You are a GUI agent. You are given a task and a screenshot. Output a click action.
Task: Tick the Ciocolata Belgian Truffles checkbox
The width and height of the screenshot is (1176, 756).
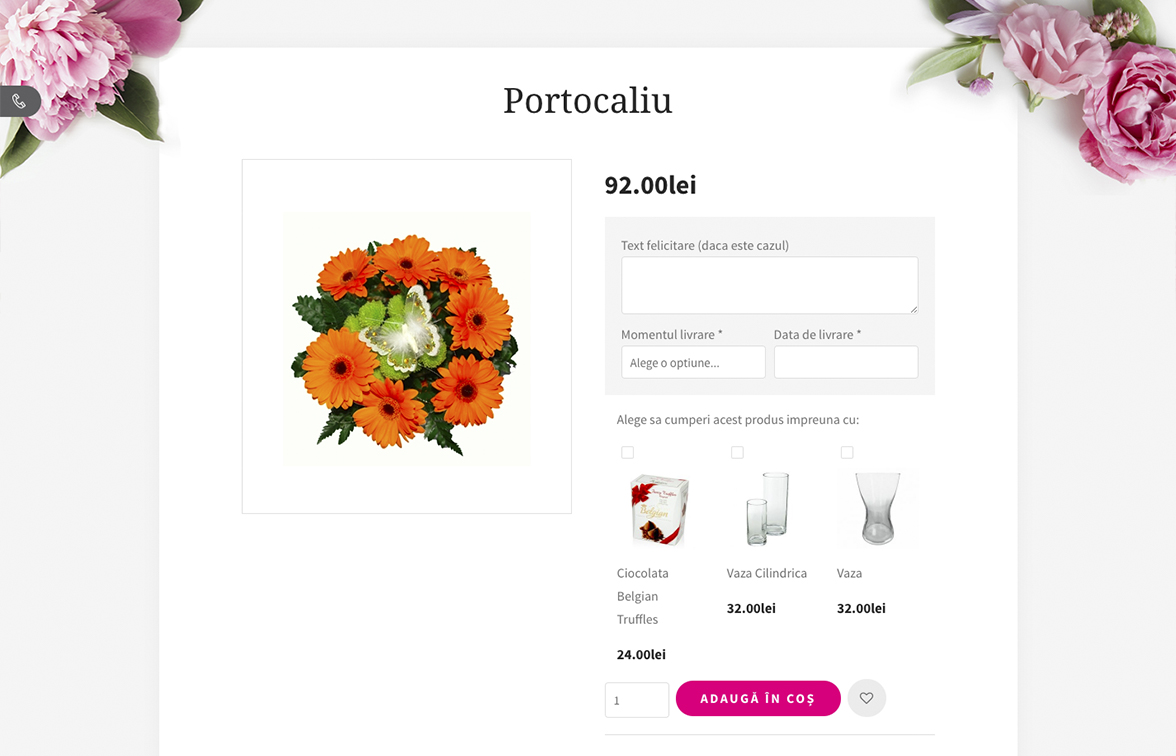627,453
